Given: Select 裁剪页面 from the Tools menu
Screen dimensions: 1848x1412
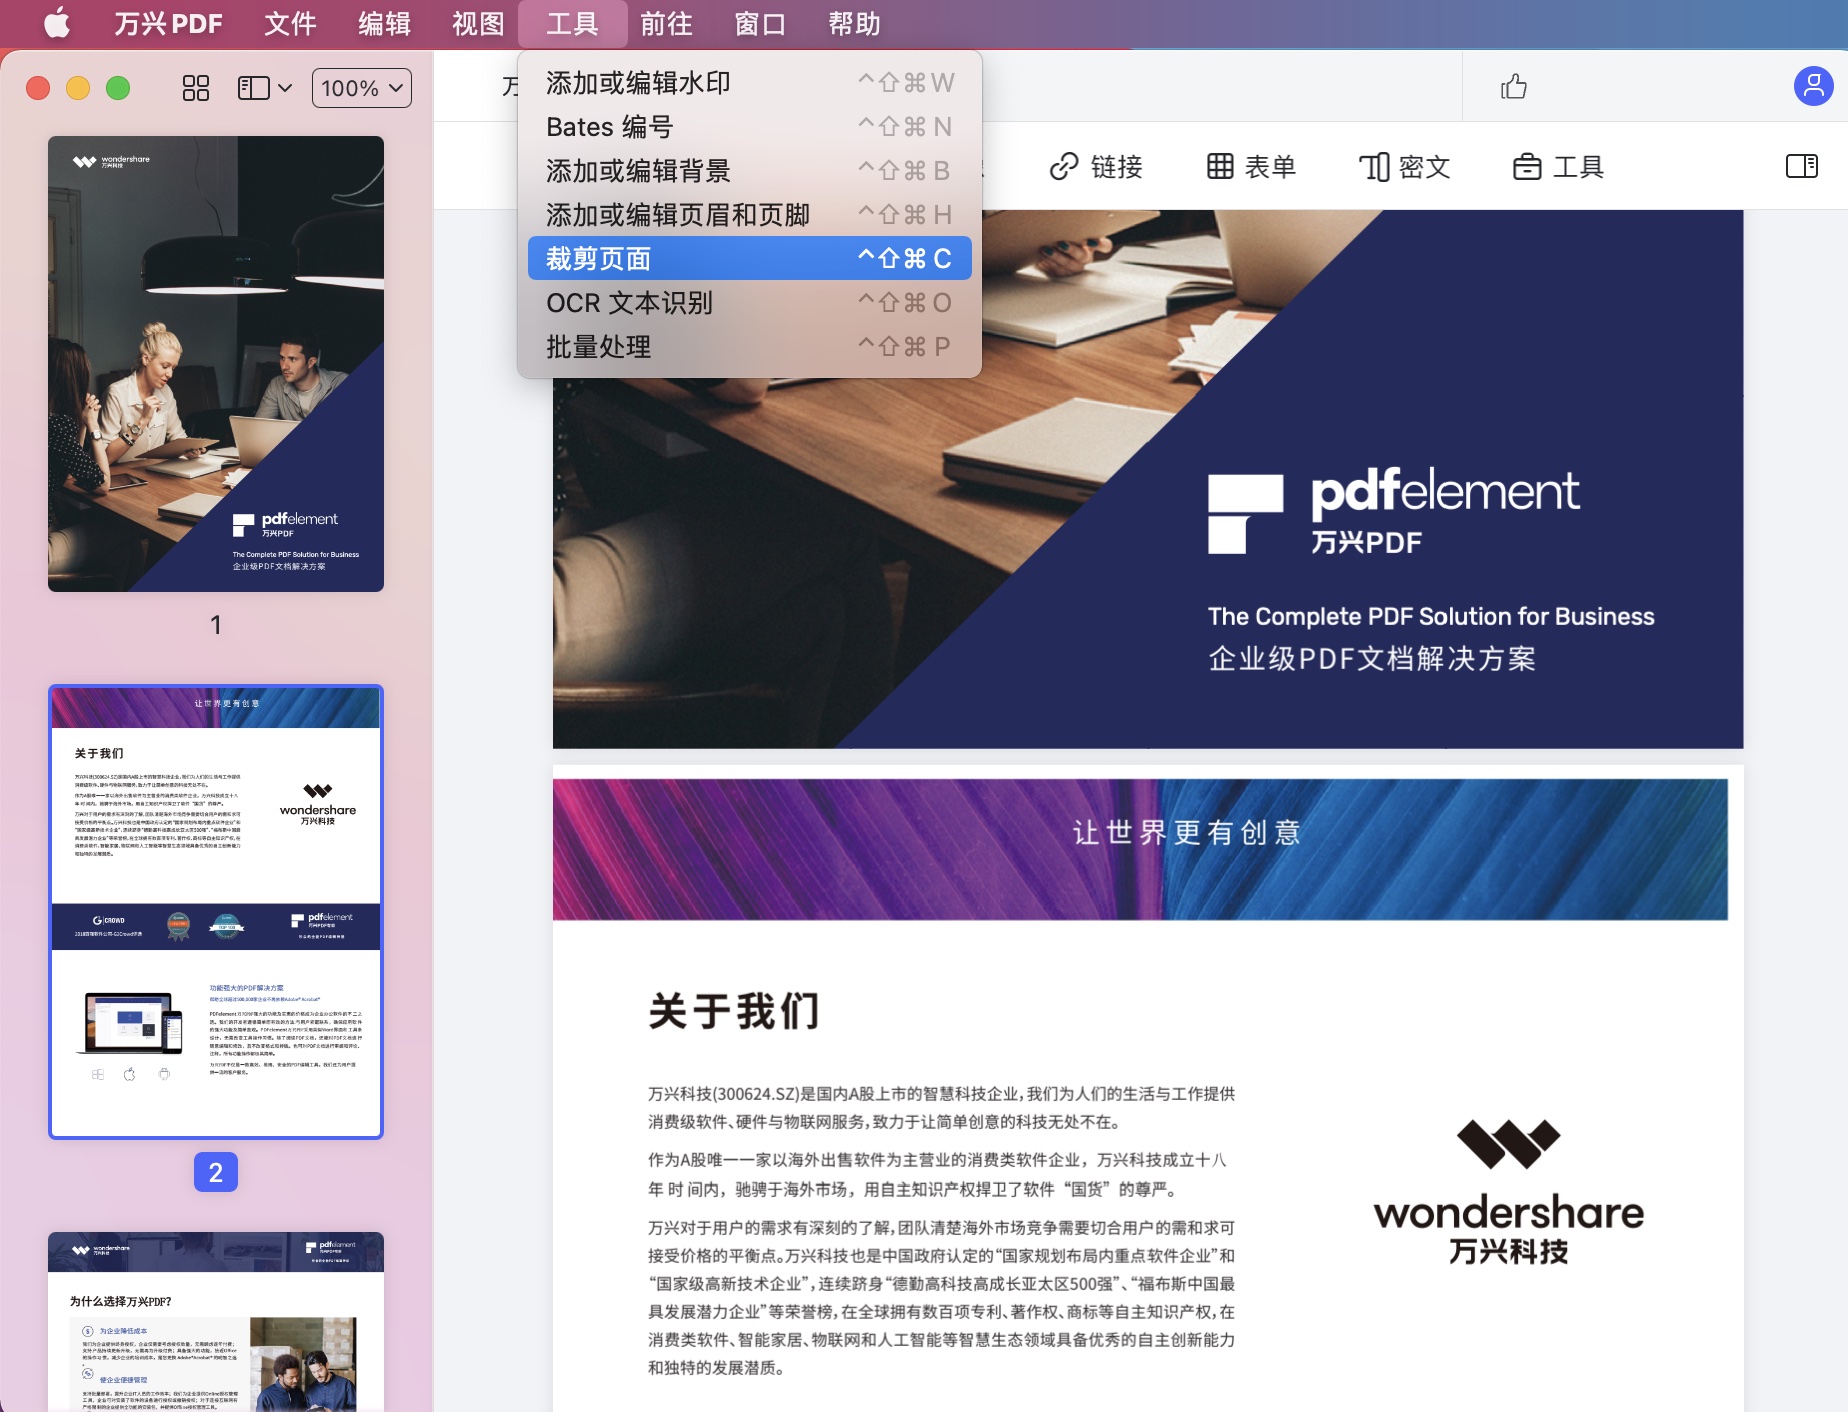Looking at the screenshot, I should [x=600, y=257].
